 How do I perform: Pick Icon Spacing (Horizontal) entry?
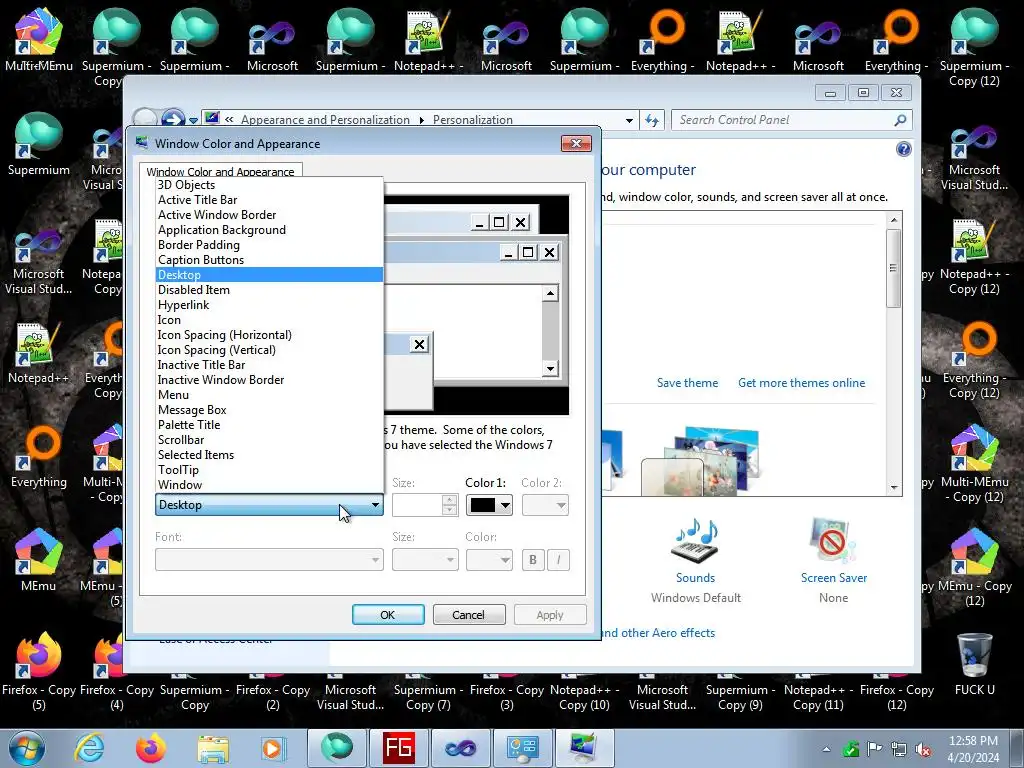coord(269,335)
